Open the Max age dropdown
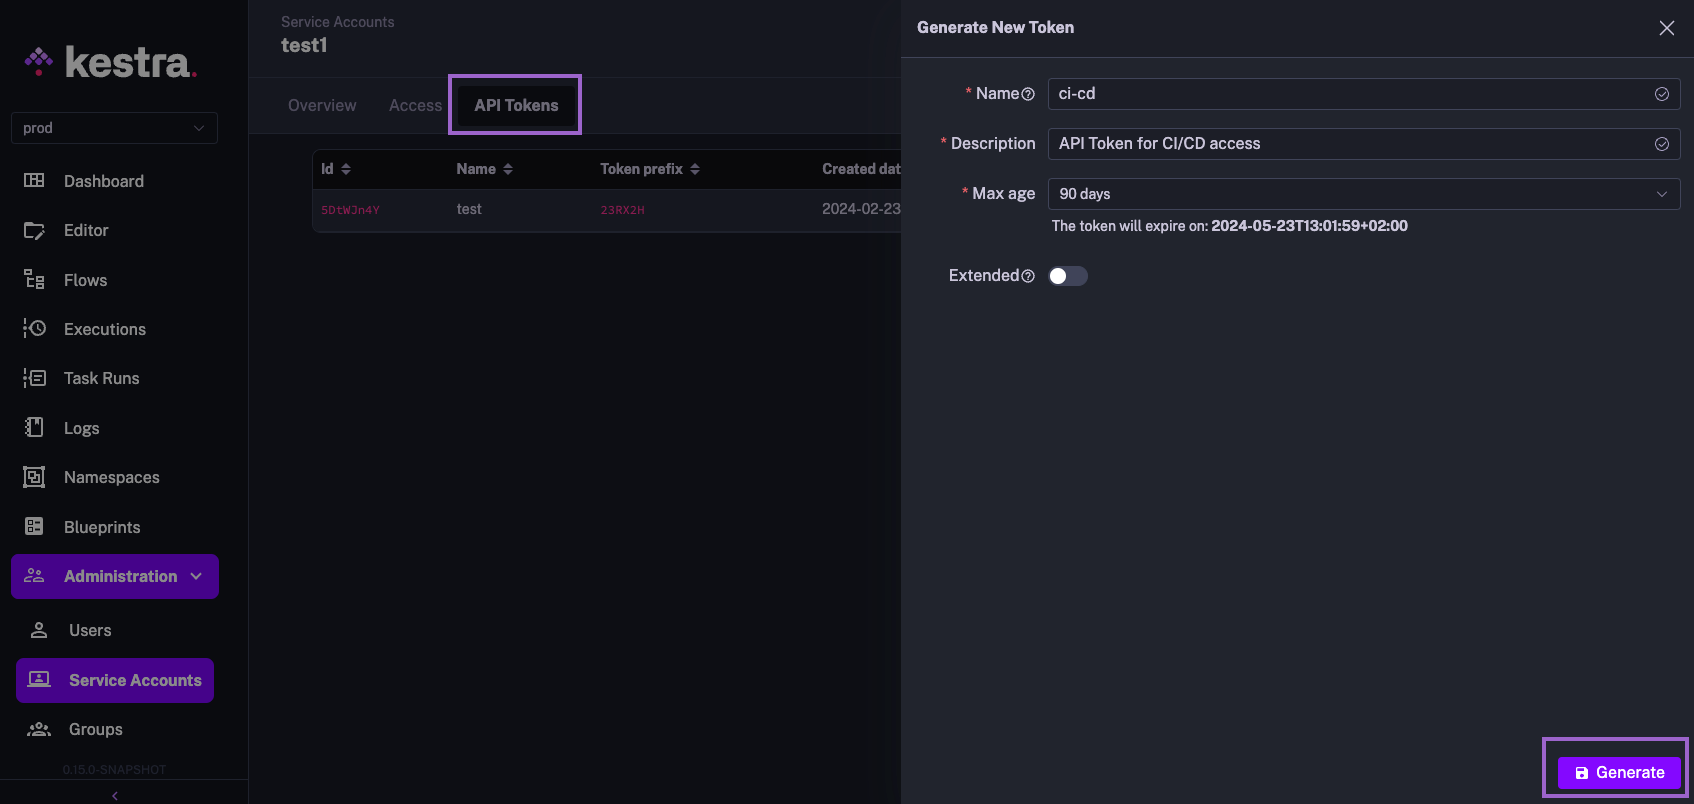 click(x=1362, y=194)
